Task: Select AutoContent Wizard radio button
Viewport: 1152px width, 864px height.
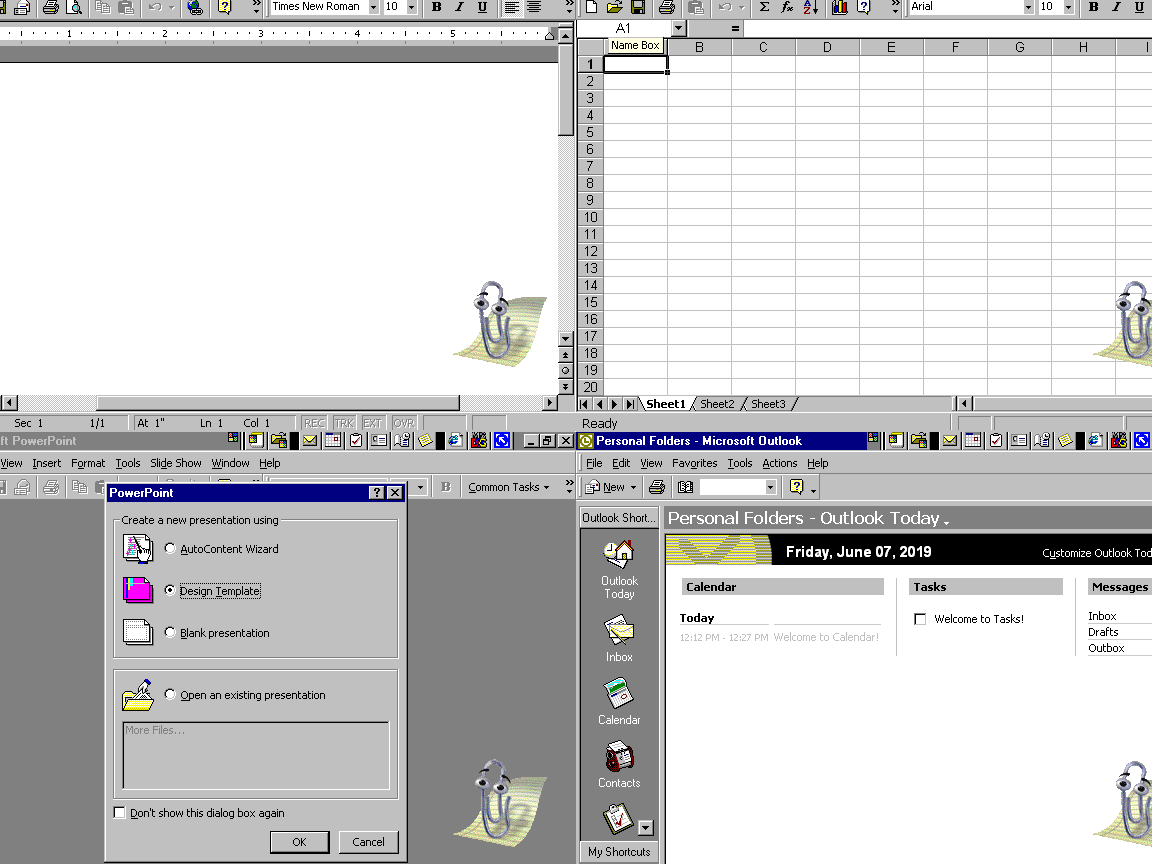Action: point(170,548)
